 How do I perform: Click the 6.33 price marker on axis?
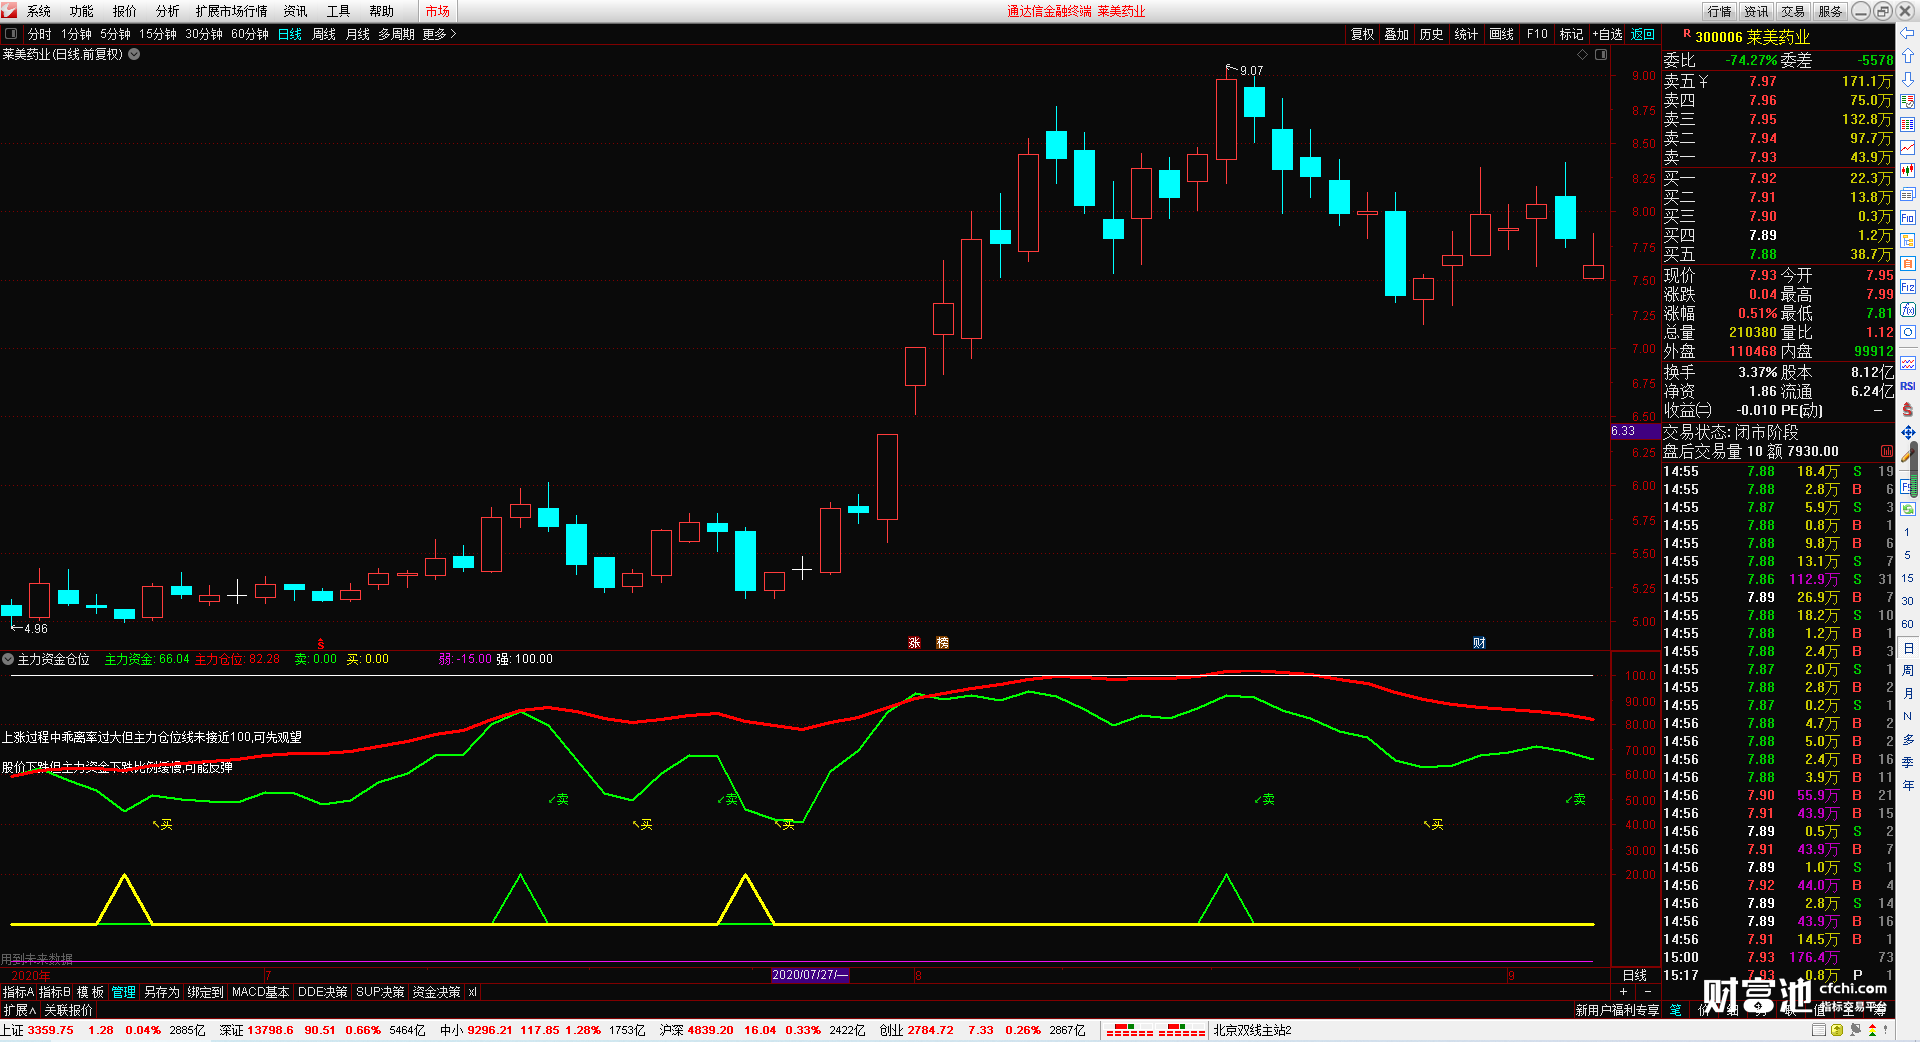(1635, 431)
